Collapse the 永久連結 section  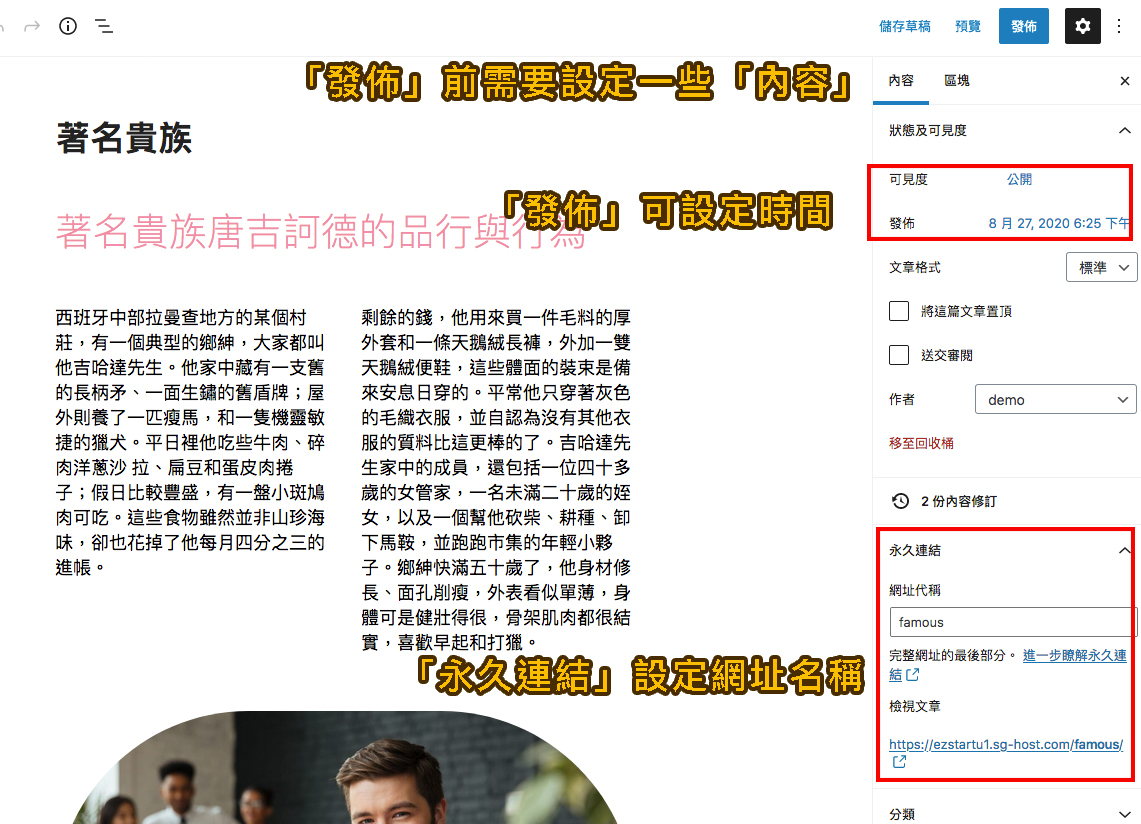click(1124, 550)
